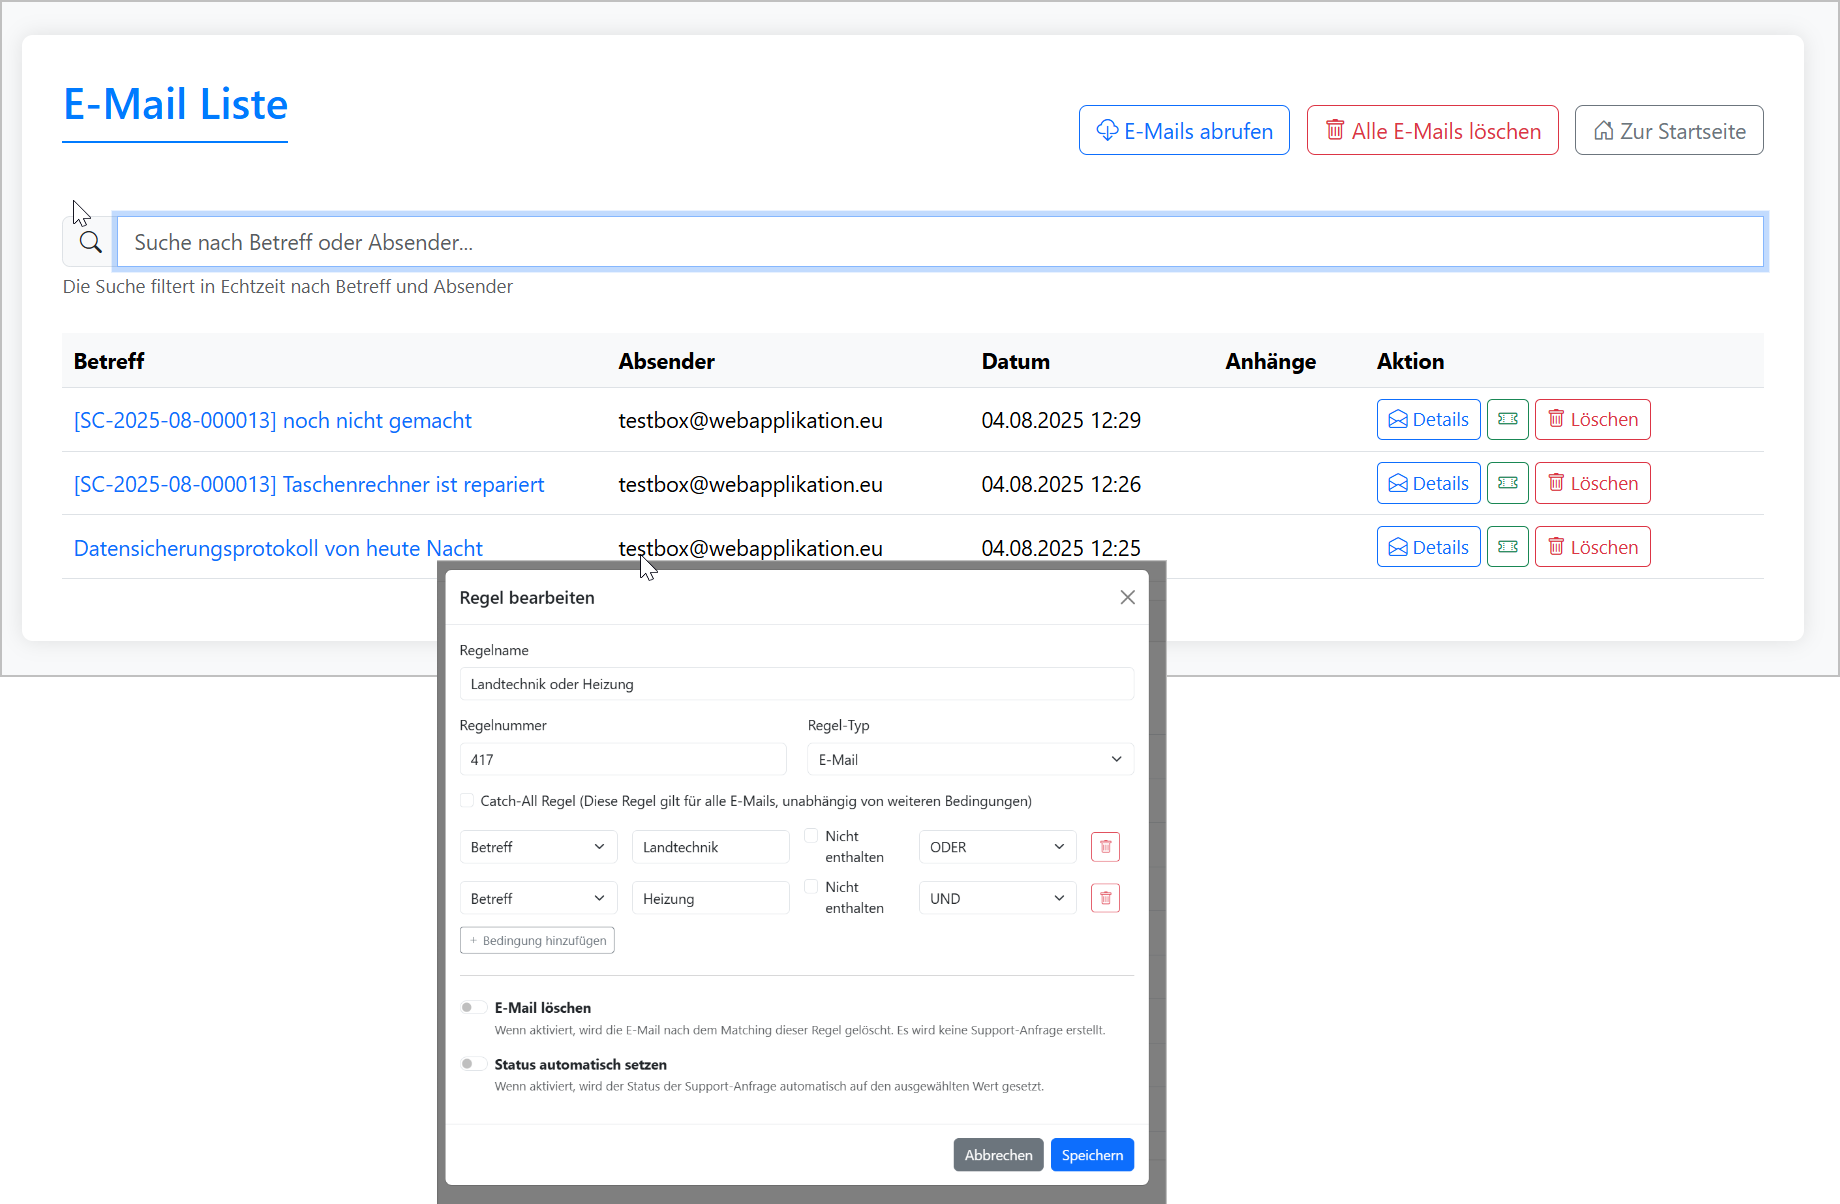The image size is (1840, 1204).
Task: Check 'Nicht enthalten' for the Landtechnik condition
Action: (x=811, y=834)
